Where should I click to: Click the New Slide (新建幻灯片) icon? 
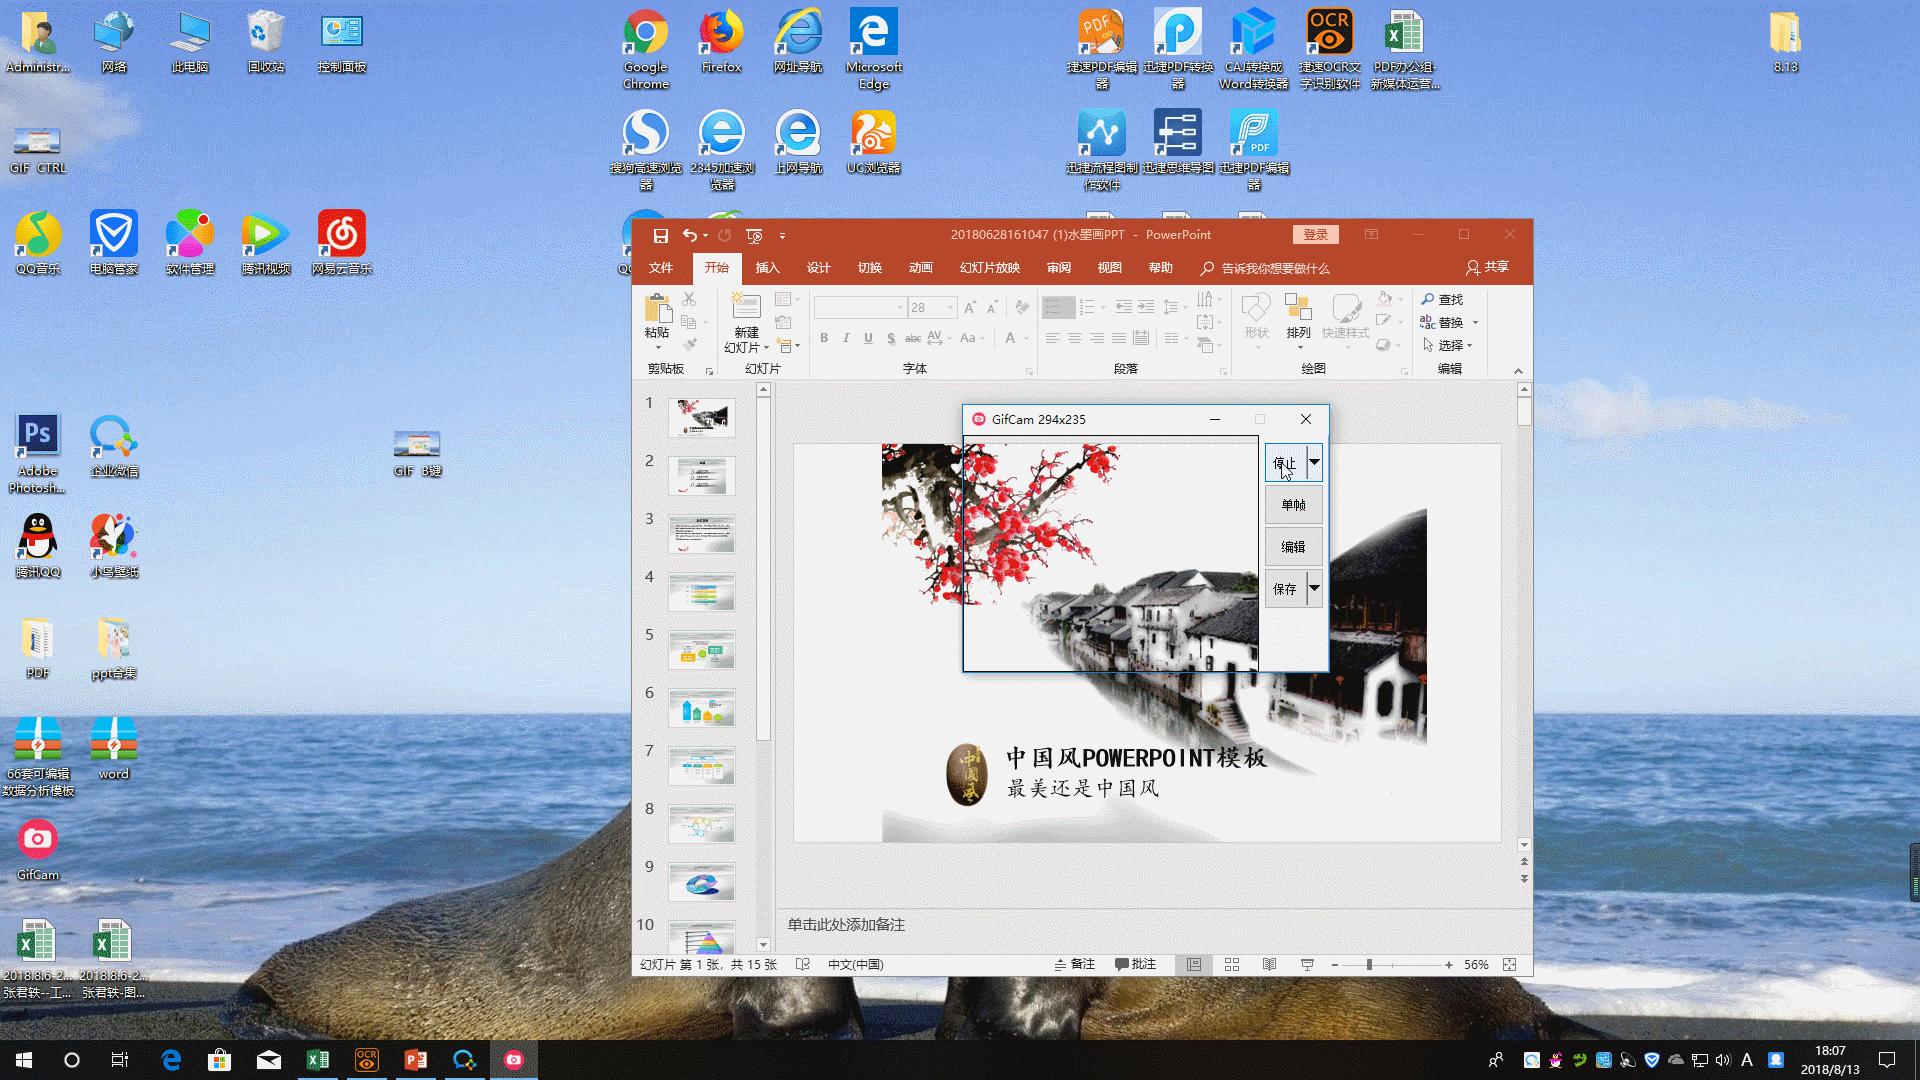[746, 307]
